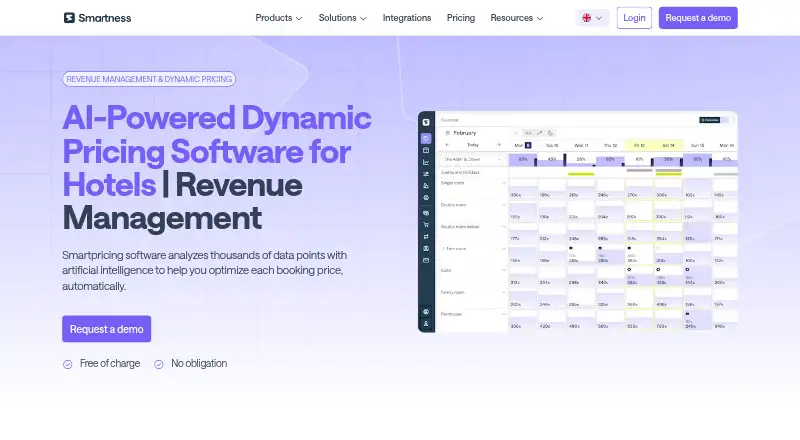The image size is (800, 440).
Task: Open the line chart icon in dashboard sidebar
Action: tap(426, 162)
